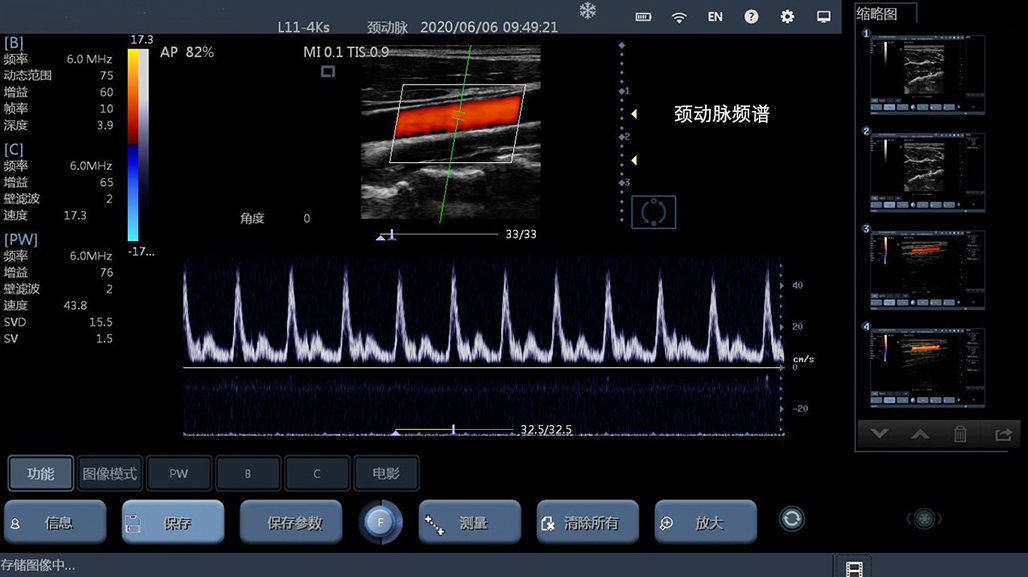The width and height of the screenshot is (1028, 577).
Task: Toggle the round F knob button
Action: pos(381,522)
